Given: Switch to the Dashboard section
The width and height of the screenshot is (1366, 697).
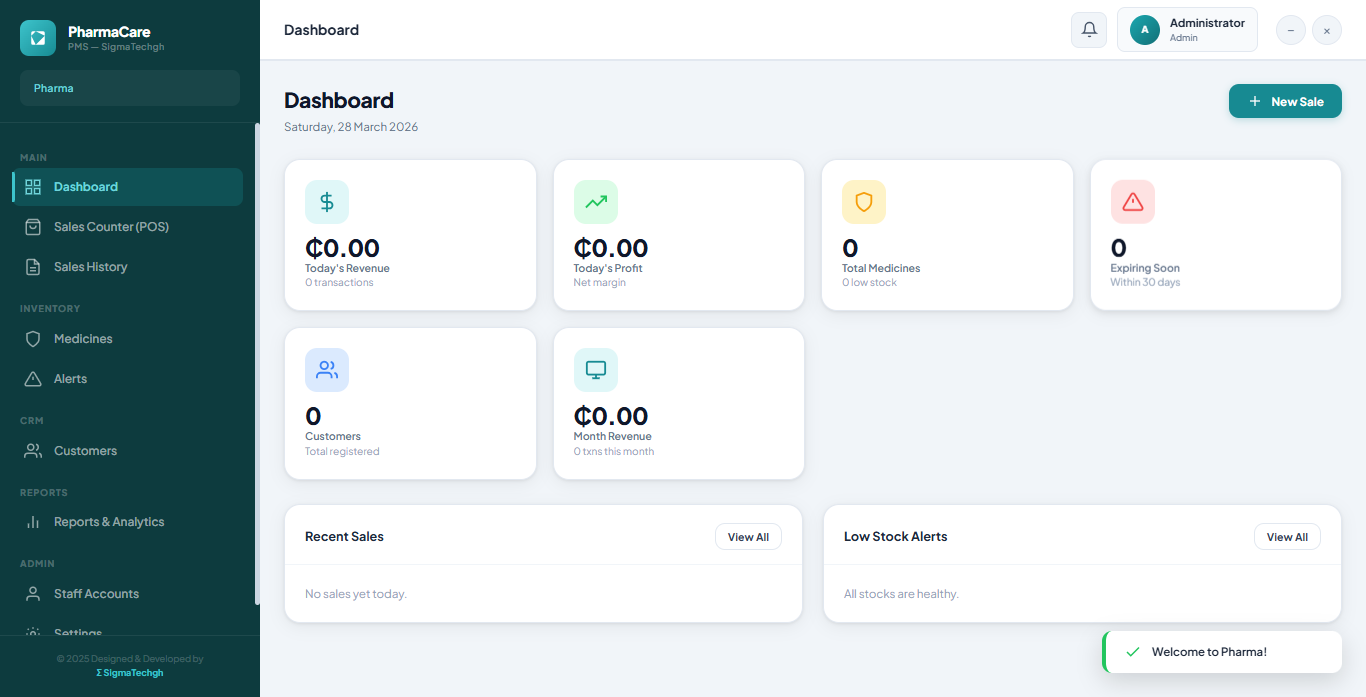Looking at the screenshot, I should tap(85, 187).
